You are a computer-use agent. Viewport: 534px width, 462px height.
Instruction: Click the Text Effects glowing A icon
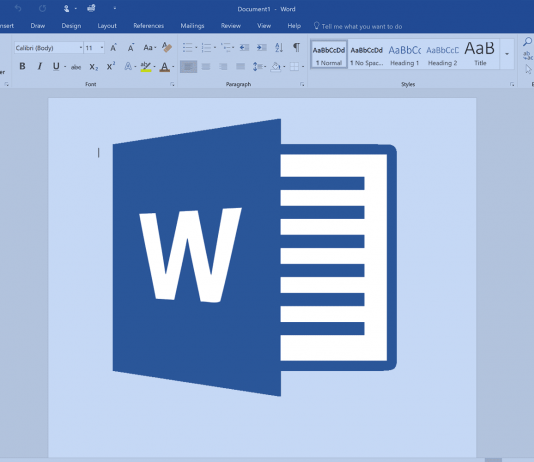click(x=128, y=66)
